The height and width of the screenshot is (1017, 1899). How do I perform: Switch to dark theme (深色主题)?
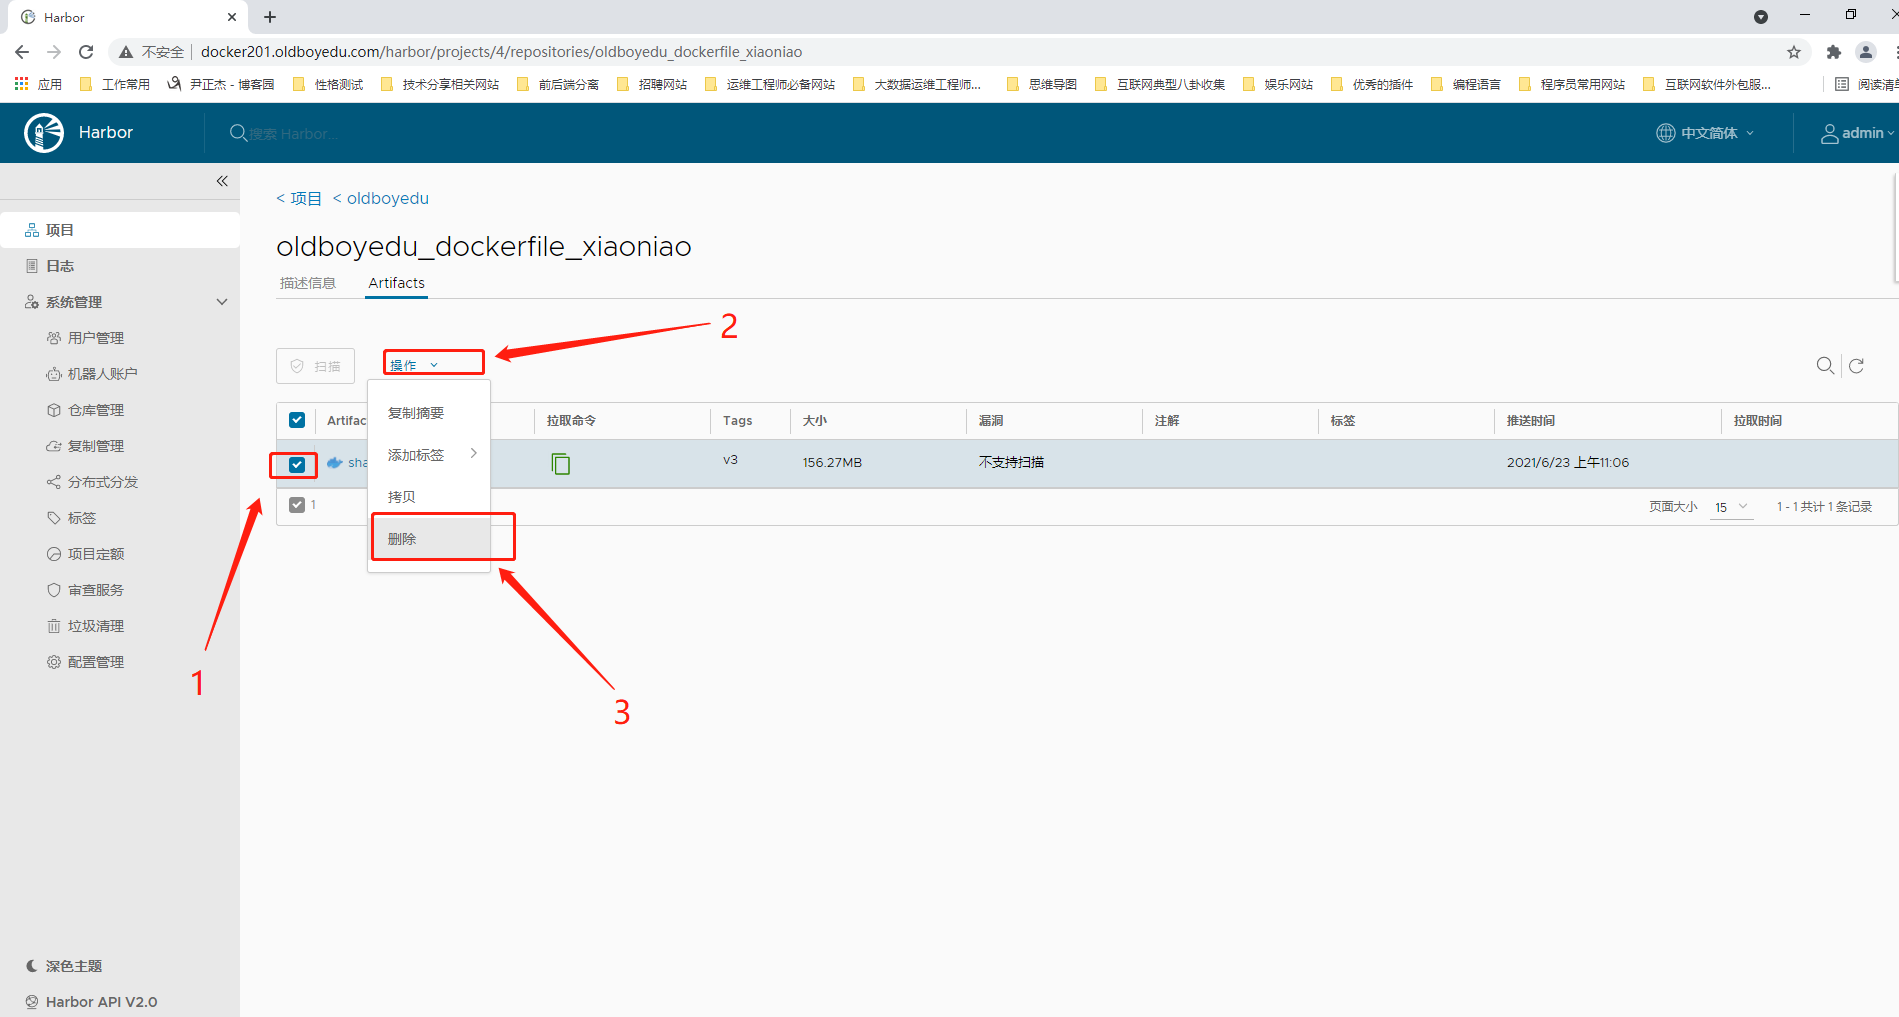[73, 966]
